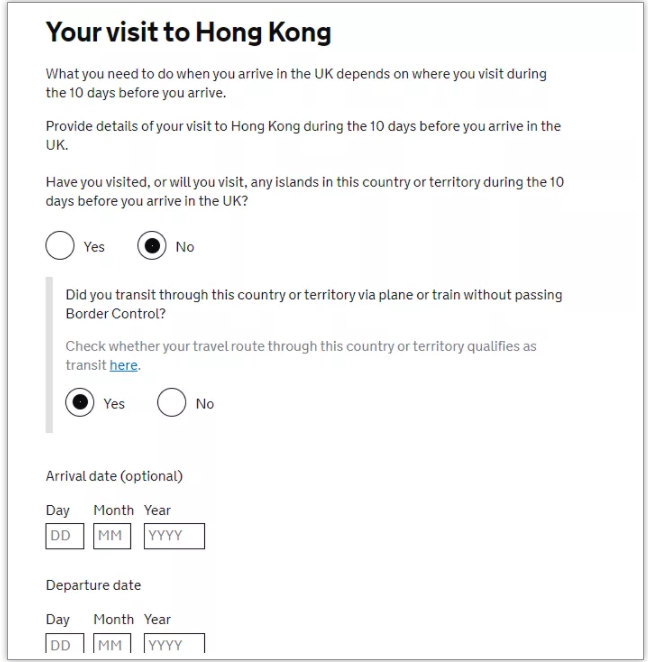
Task: Choose No for transit without Border Control
Action: point(171,403)
